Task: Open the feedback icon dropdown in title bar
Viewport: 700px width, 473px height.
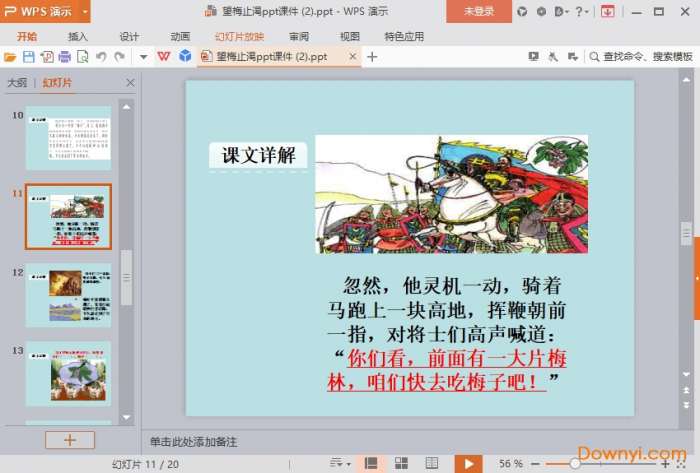Action: 561,12
